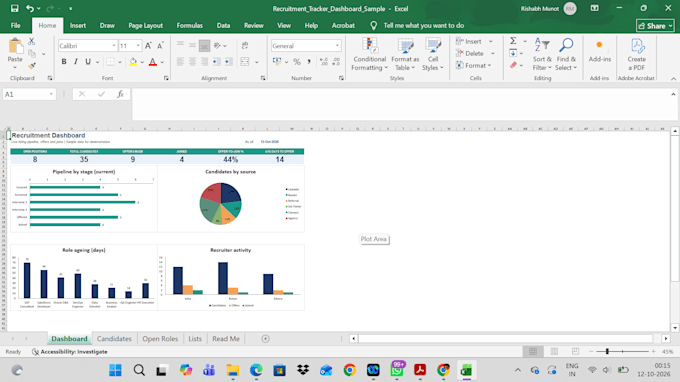This screenshot has height=382, width=680.
Task: Switch to Page Layout view in status bar
Action: pos(554,351)
